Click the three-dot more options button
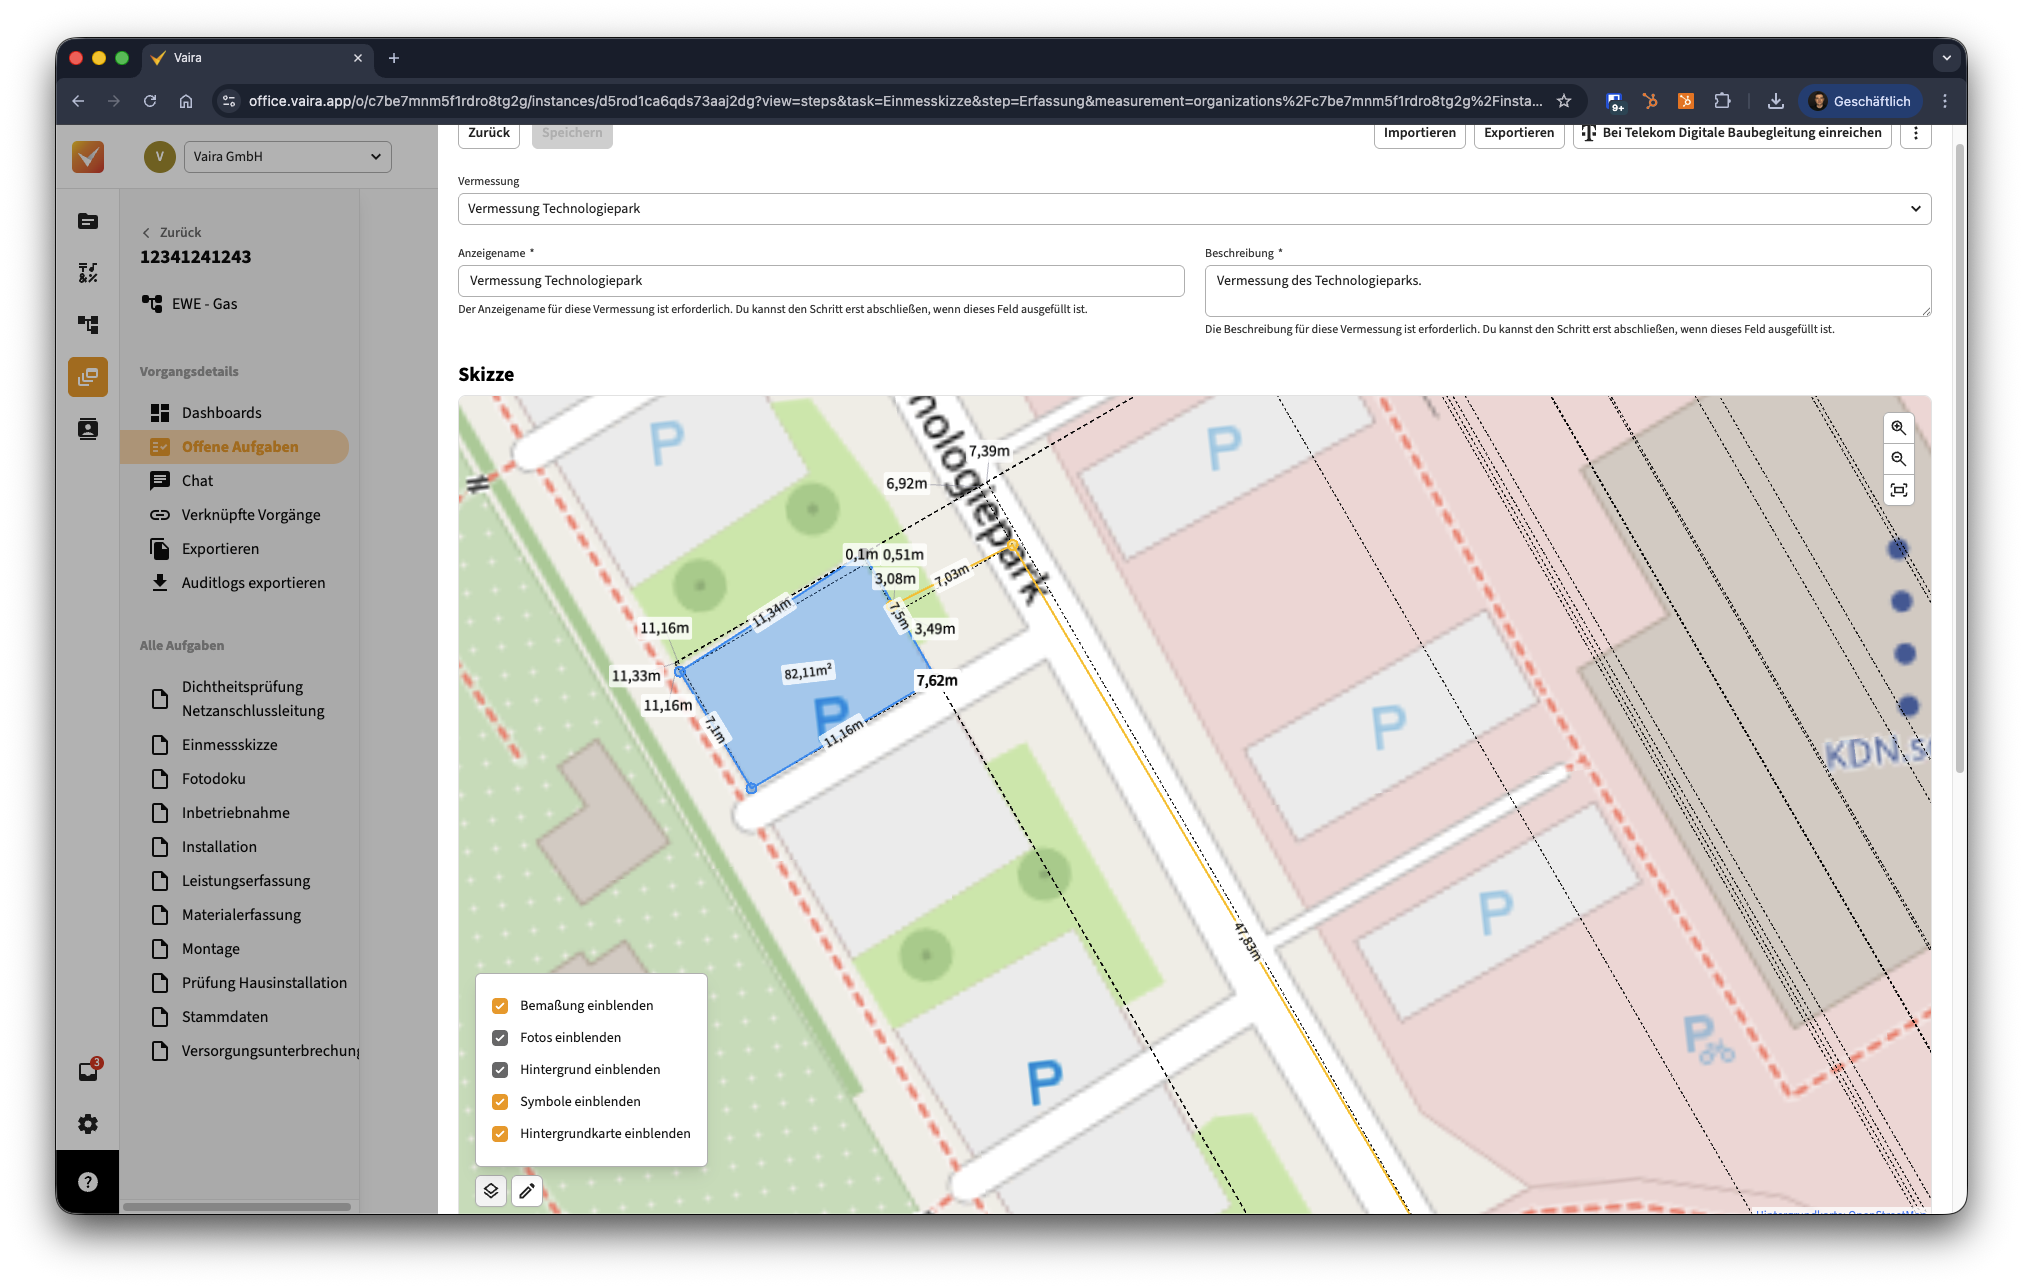The width and height of the screenshot is (2023, 1288). point(1915,133)
